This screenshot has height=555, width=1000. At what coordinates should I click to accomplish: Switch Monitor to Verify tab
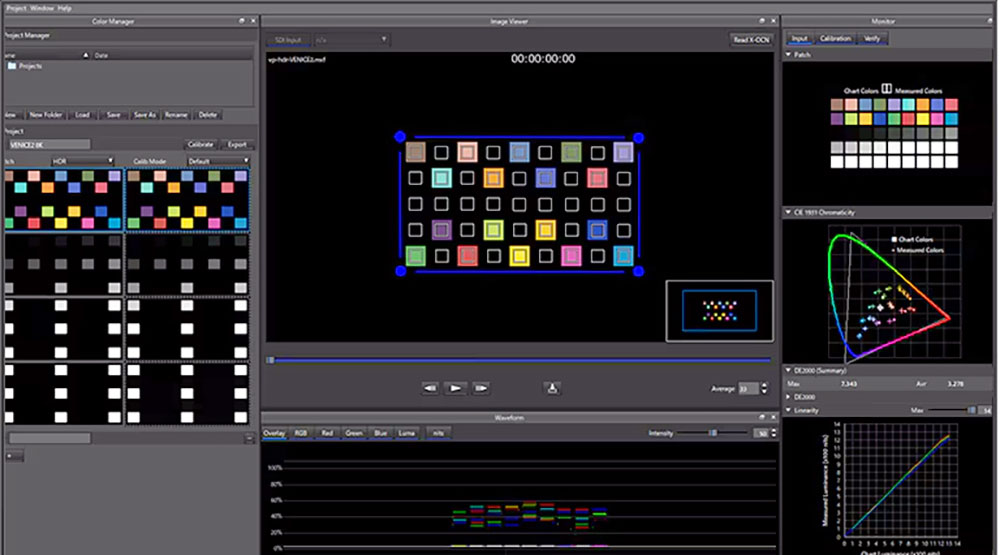[x=872, y=39]
